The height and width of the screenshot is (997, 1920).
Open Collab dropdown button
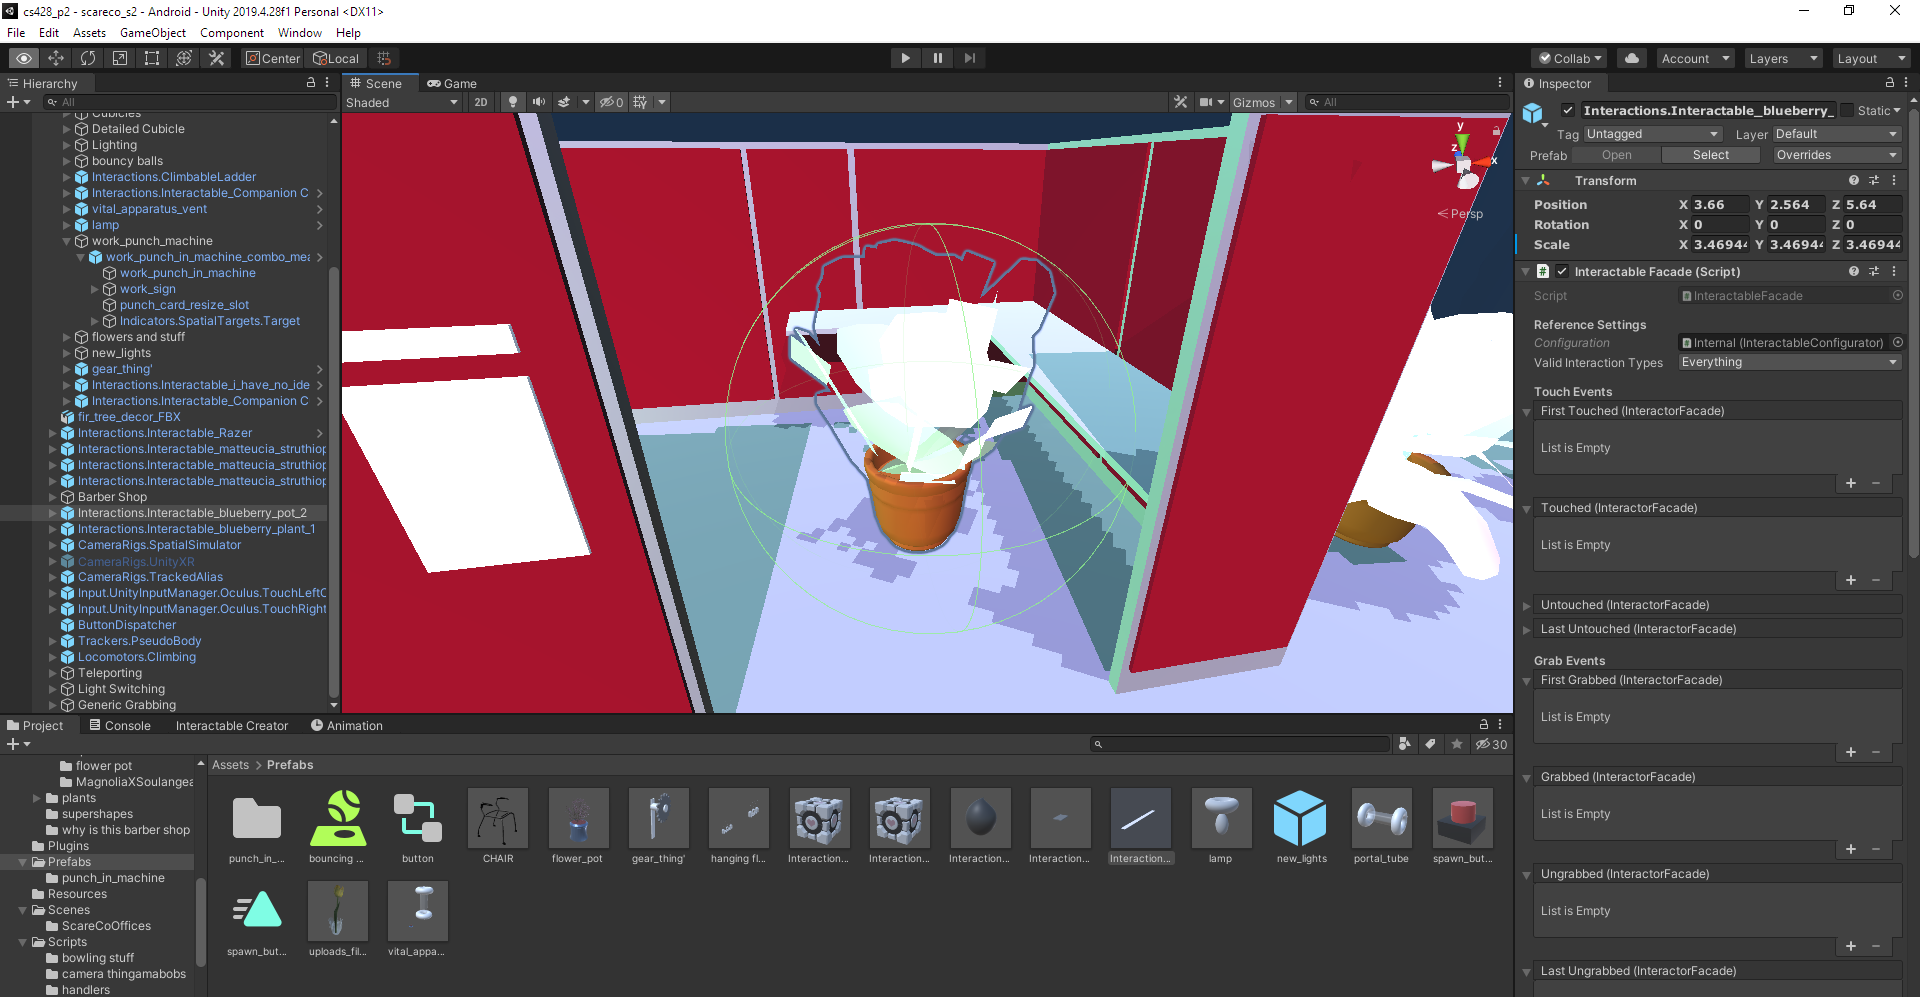point(1570,58)
